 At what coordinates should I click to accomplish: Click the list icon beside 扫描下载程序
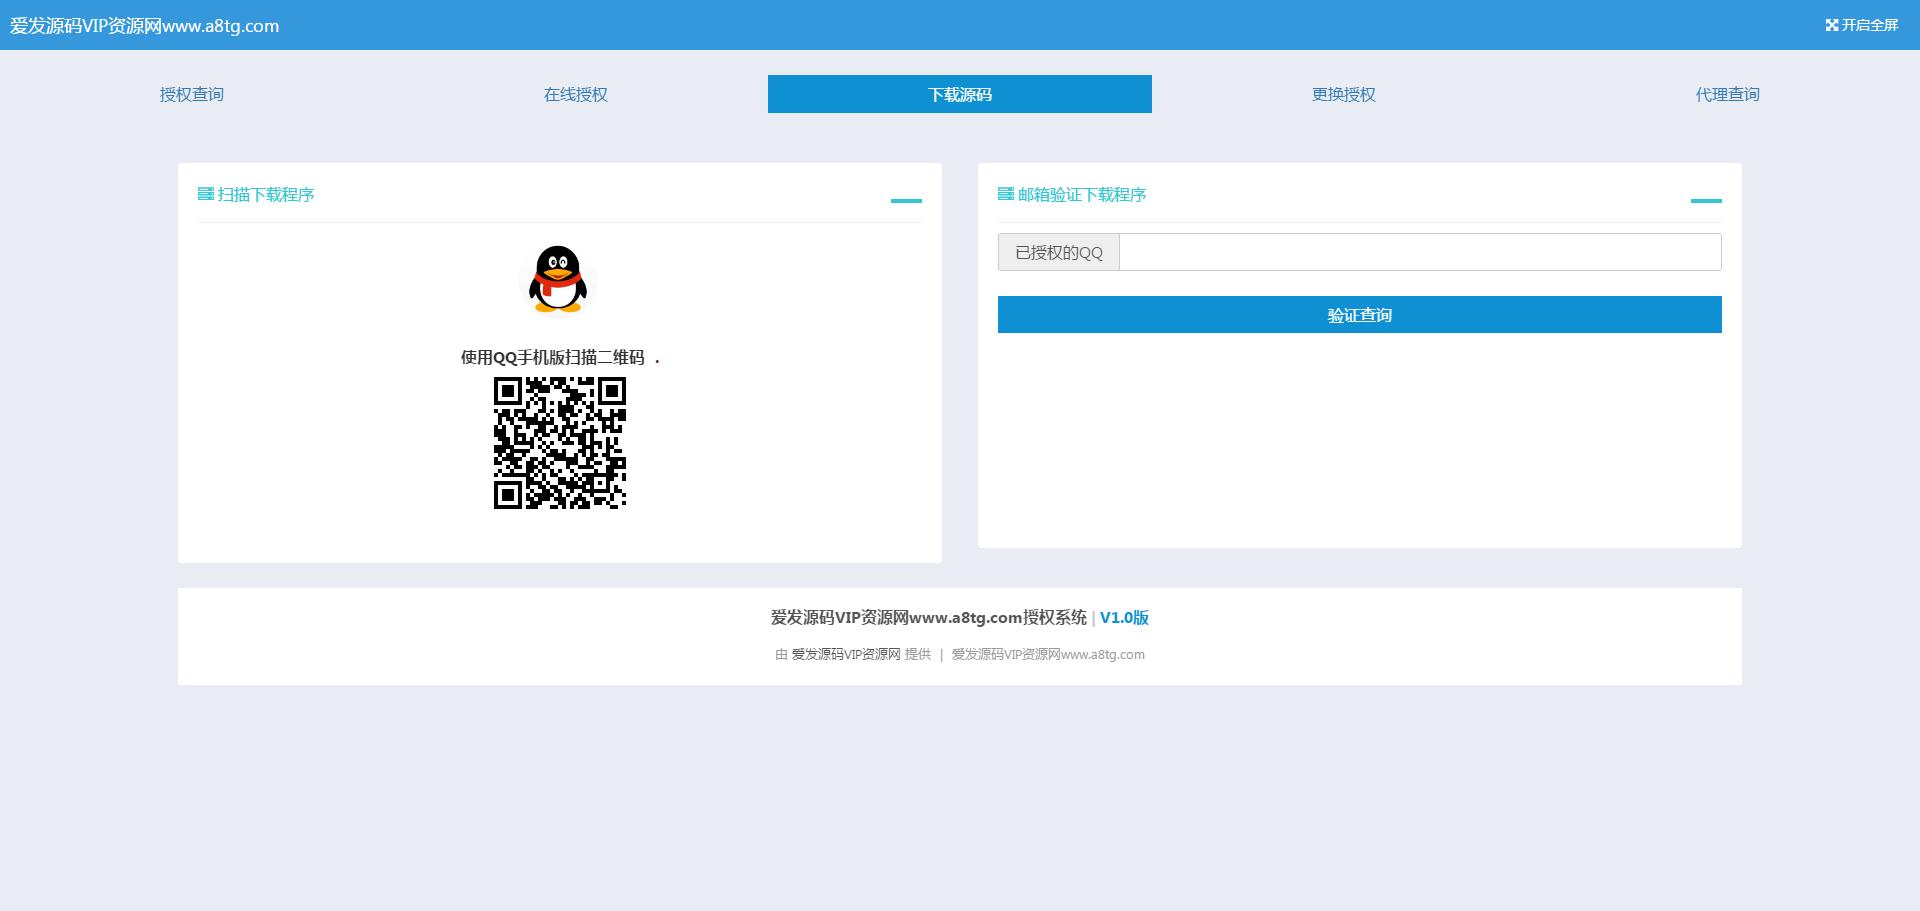206,194
